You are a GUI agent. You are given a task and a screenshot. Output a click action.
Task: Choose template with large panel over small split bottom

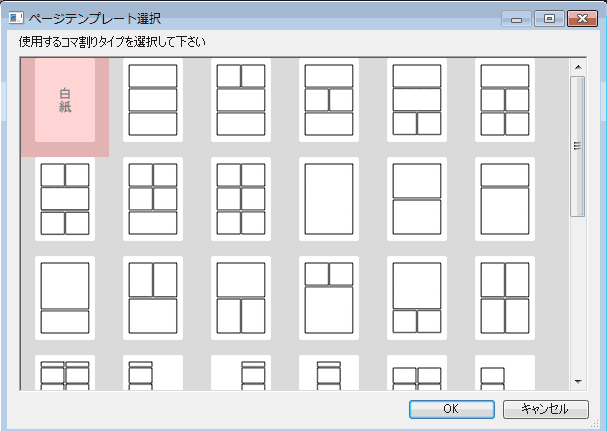[417, 298]
